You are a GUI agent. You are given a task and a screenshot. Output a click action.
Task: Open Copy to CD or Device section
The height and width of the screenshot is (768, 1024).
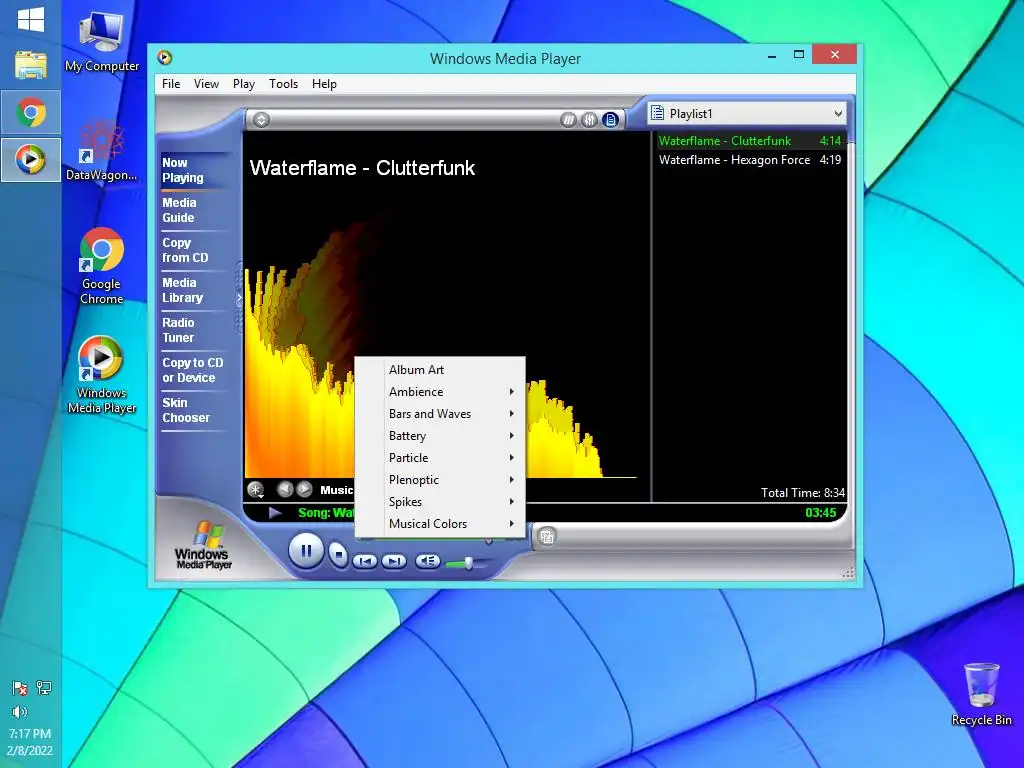pyautogui.click(x=193, y=370)
